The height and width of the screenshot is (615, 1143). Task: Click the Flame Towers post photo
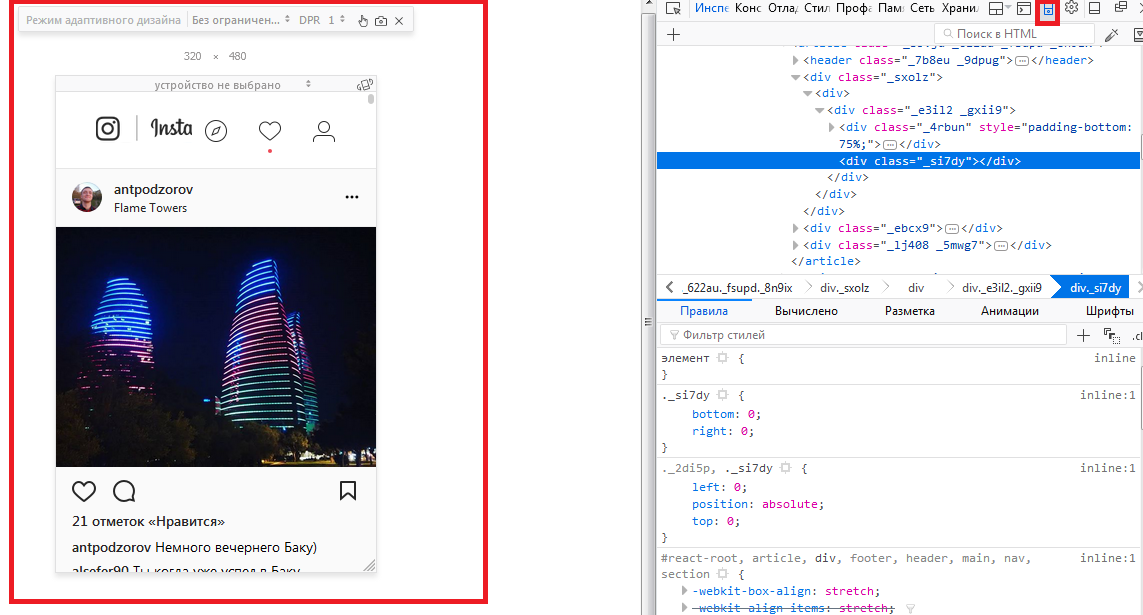pos(216,347)
